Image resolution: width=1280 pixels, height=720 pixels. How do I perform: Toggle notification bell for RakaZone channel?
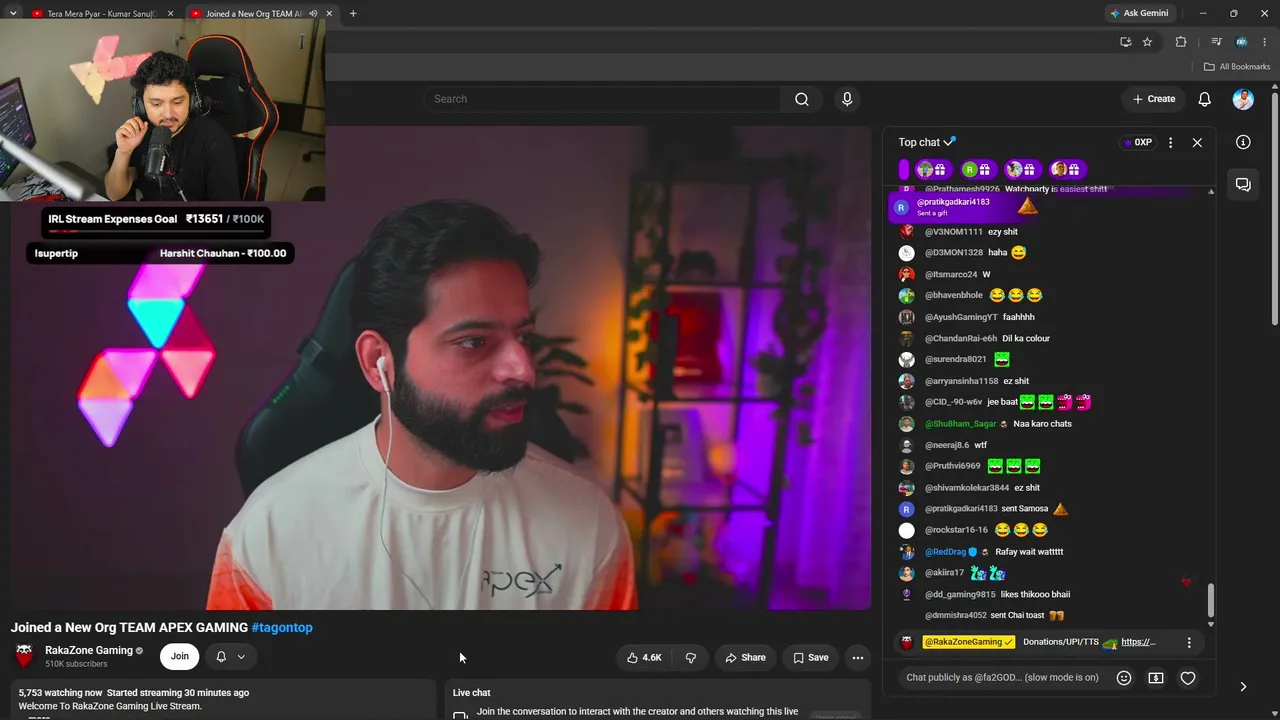pos(221,657)
